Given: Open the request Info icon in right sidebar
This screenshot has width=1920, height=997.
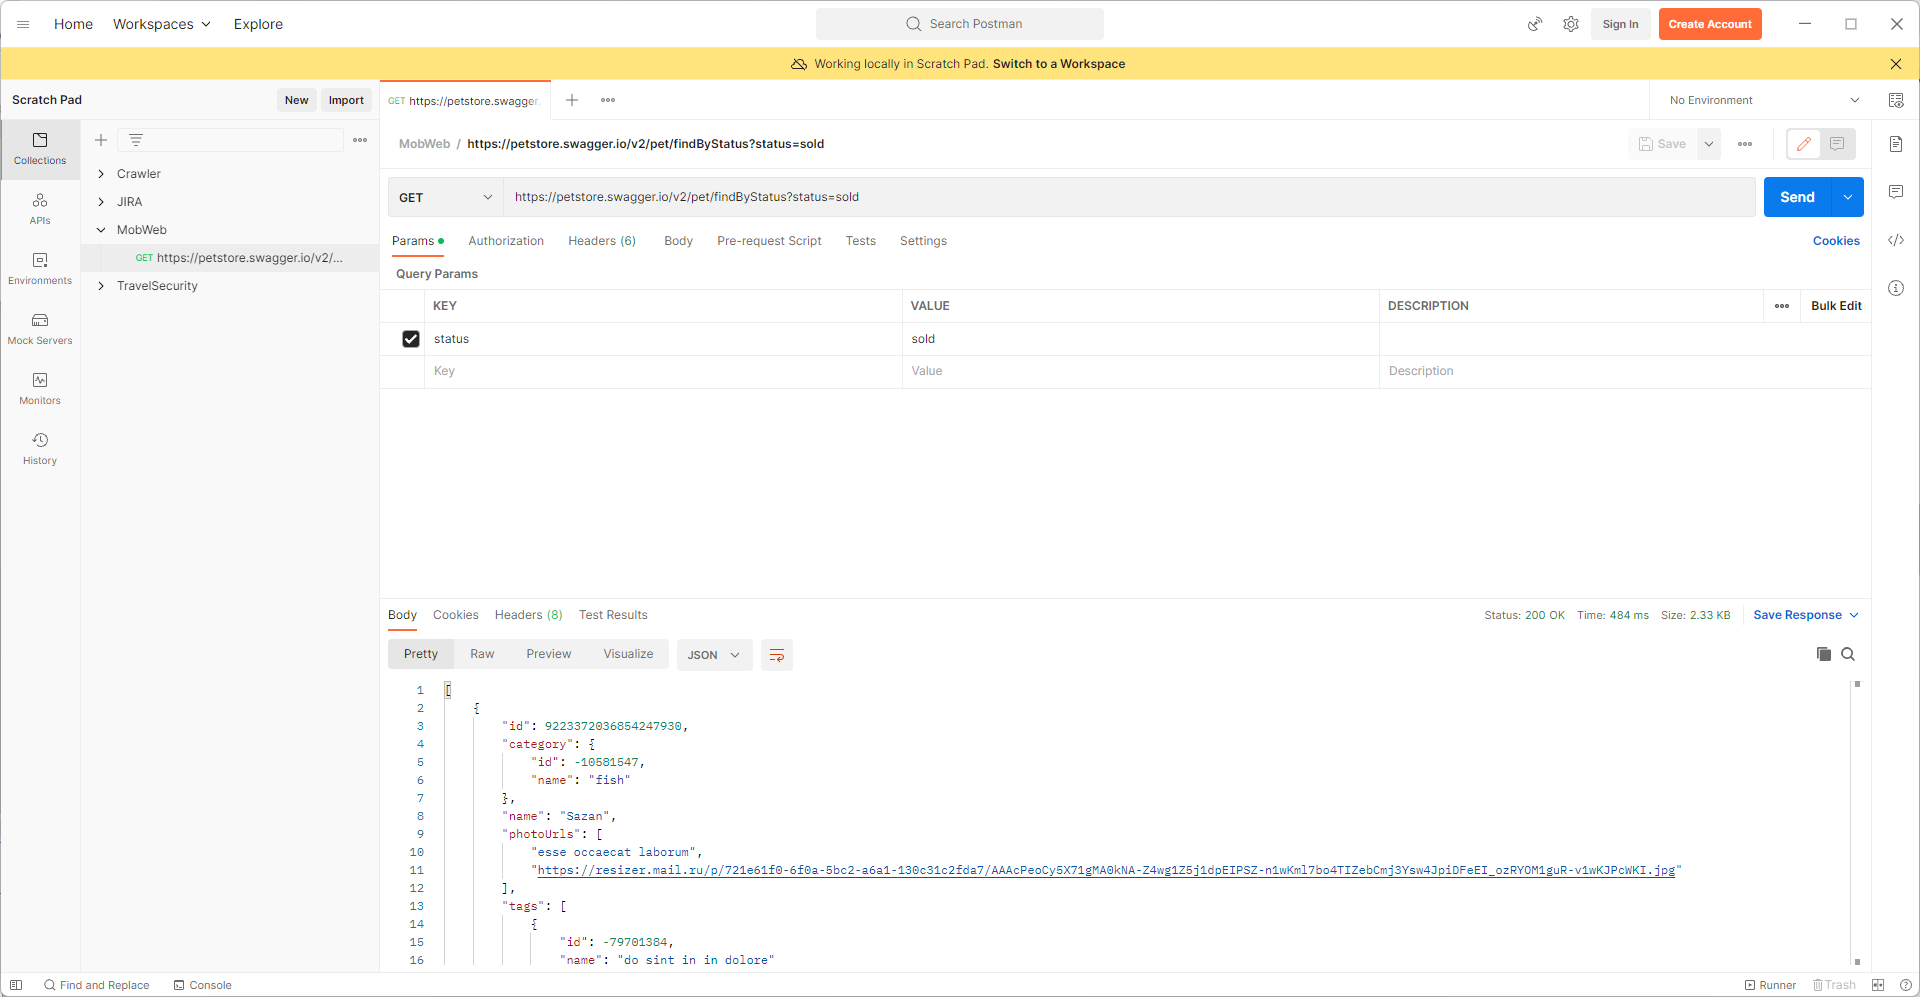Looking at the screenshot, I should [x=1896, y=288].
